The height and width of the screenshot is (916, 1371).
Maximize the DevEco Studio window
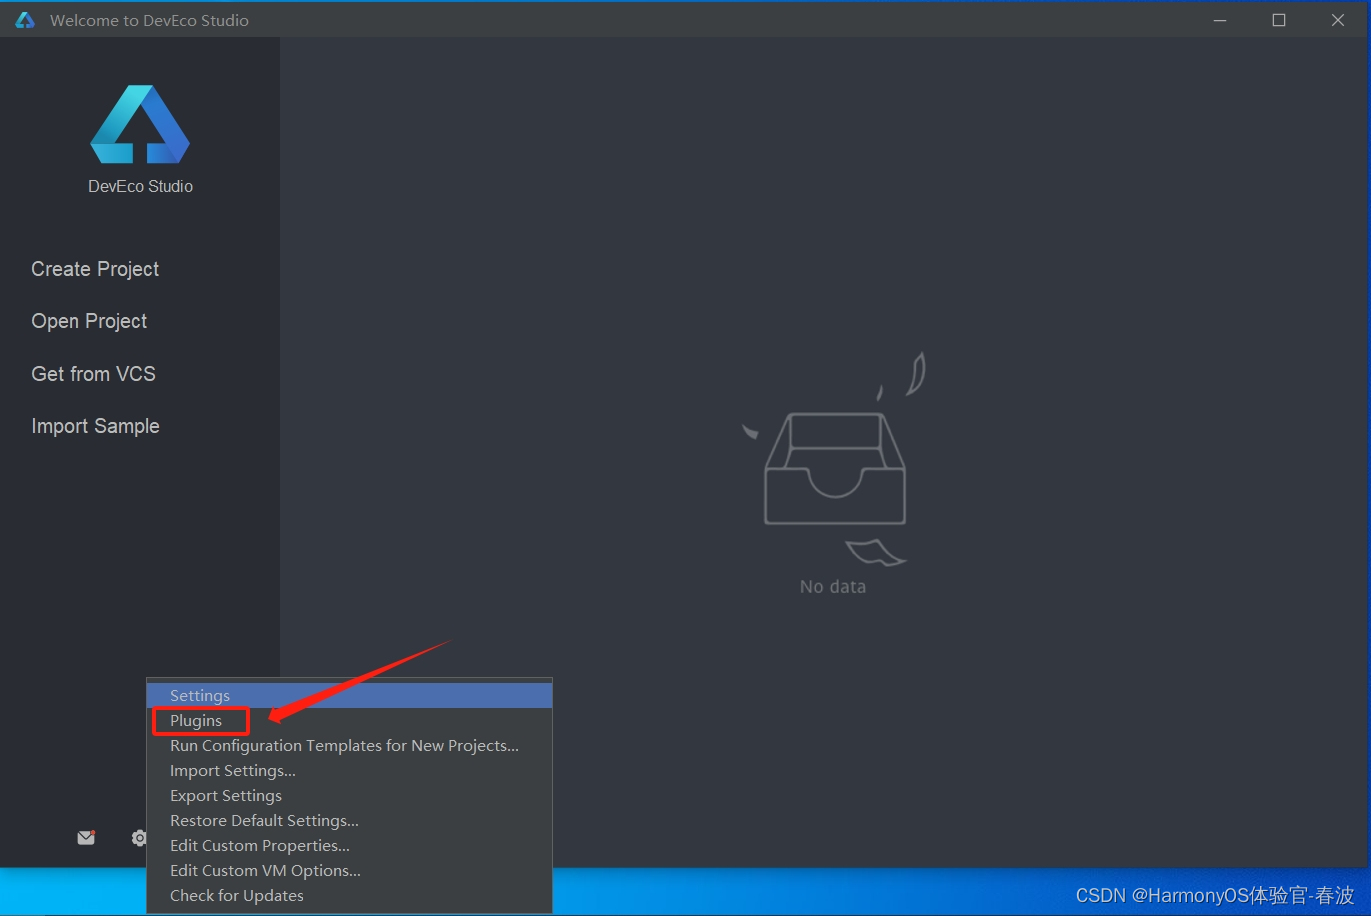click(x=1279, y=20)
